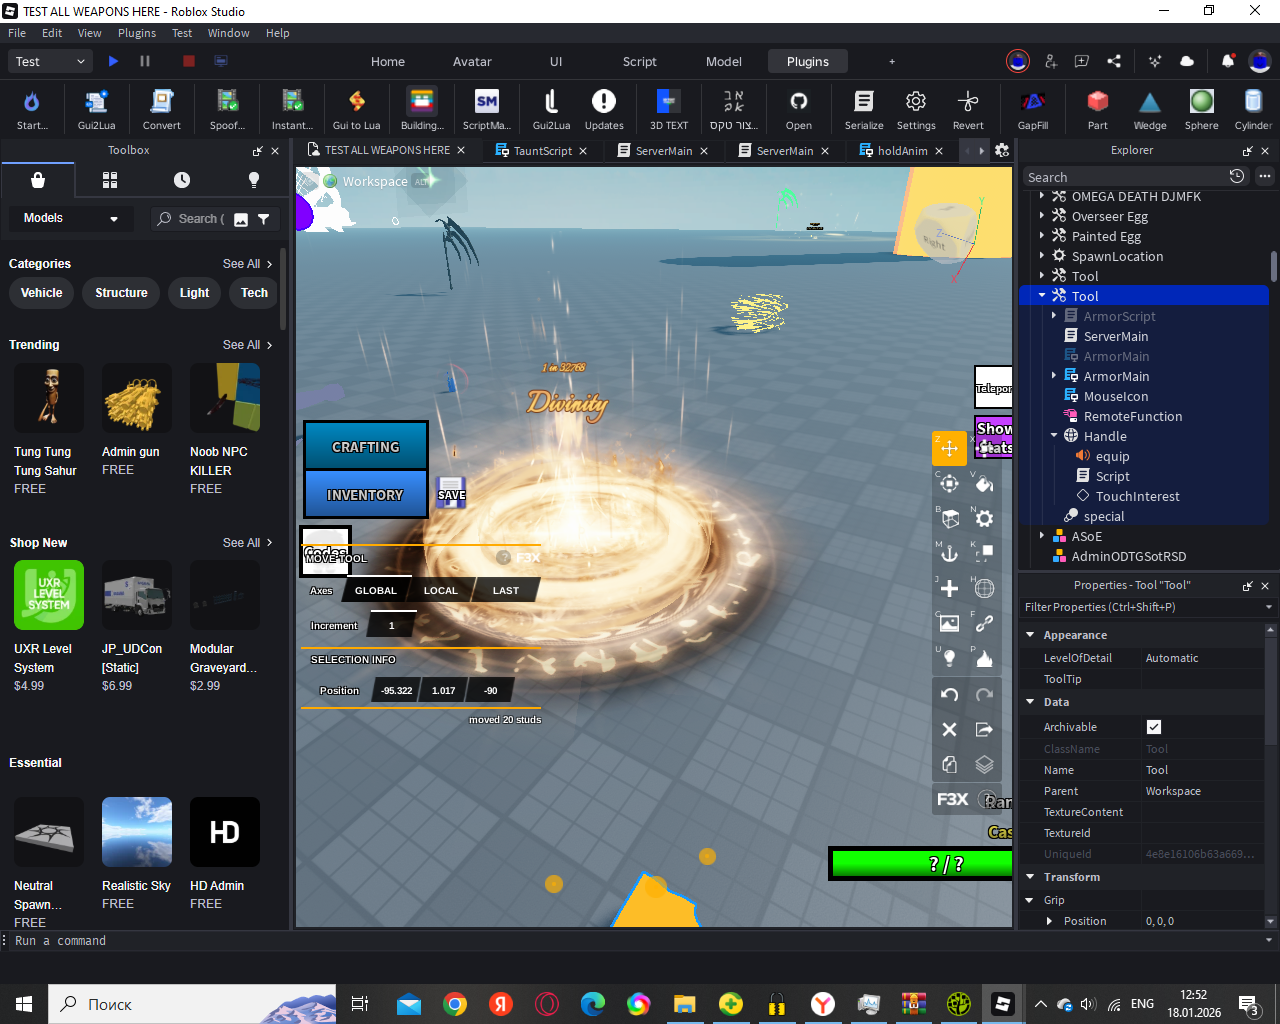Viewport: 1280px width, 1024px height.
Task: Click the F3X undo arrow icon
Action: pyautogui.click(x=949, y=695)
